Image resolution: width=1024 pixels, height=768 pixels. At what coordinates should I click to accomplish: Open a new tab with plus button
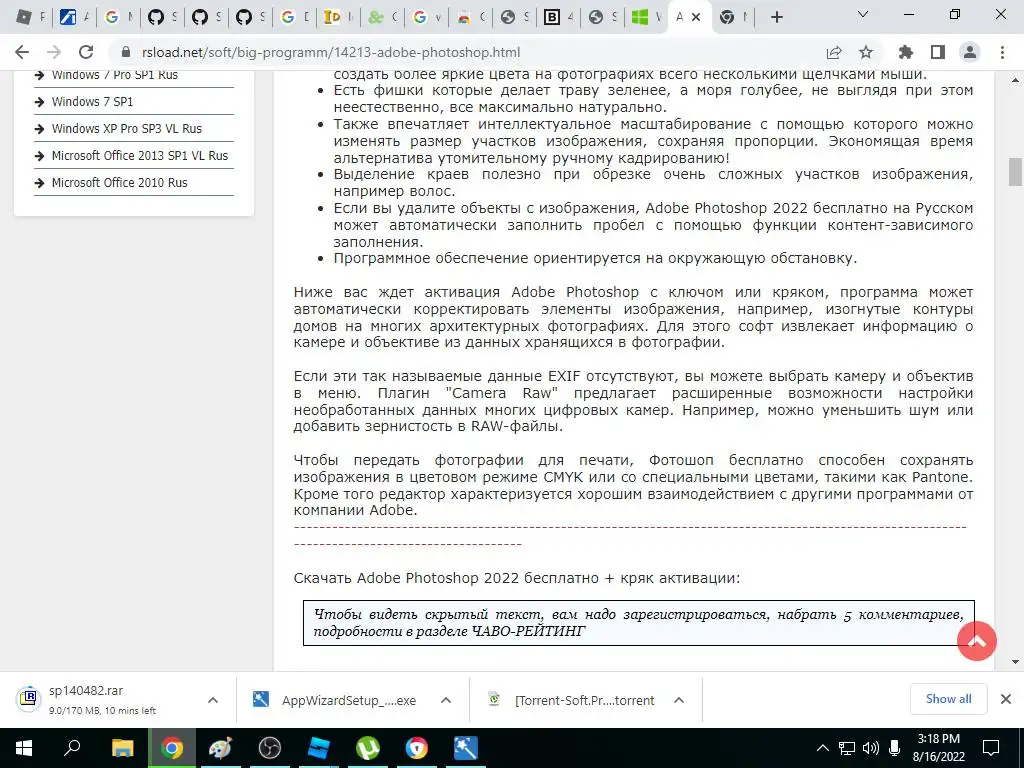(x=776, y=18)
